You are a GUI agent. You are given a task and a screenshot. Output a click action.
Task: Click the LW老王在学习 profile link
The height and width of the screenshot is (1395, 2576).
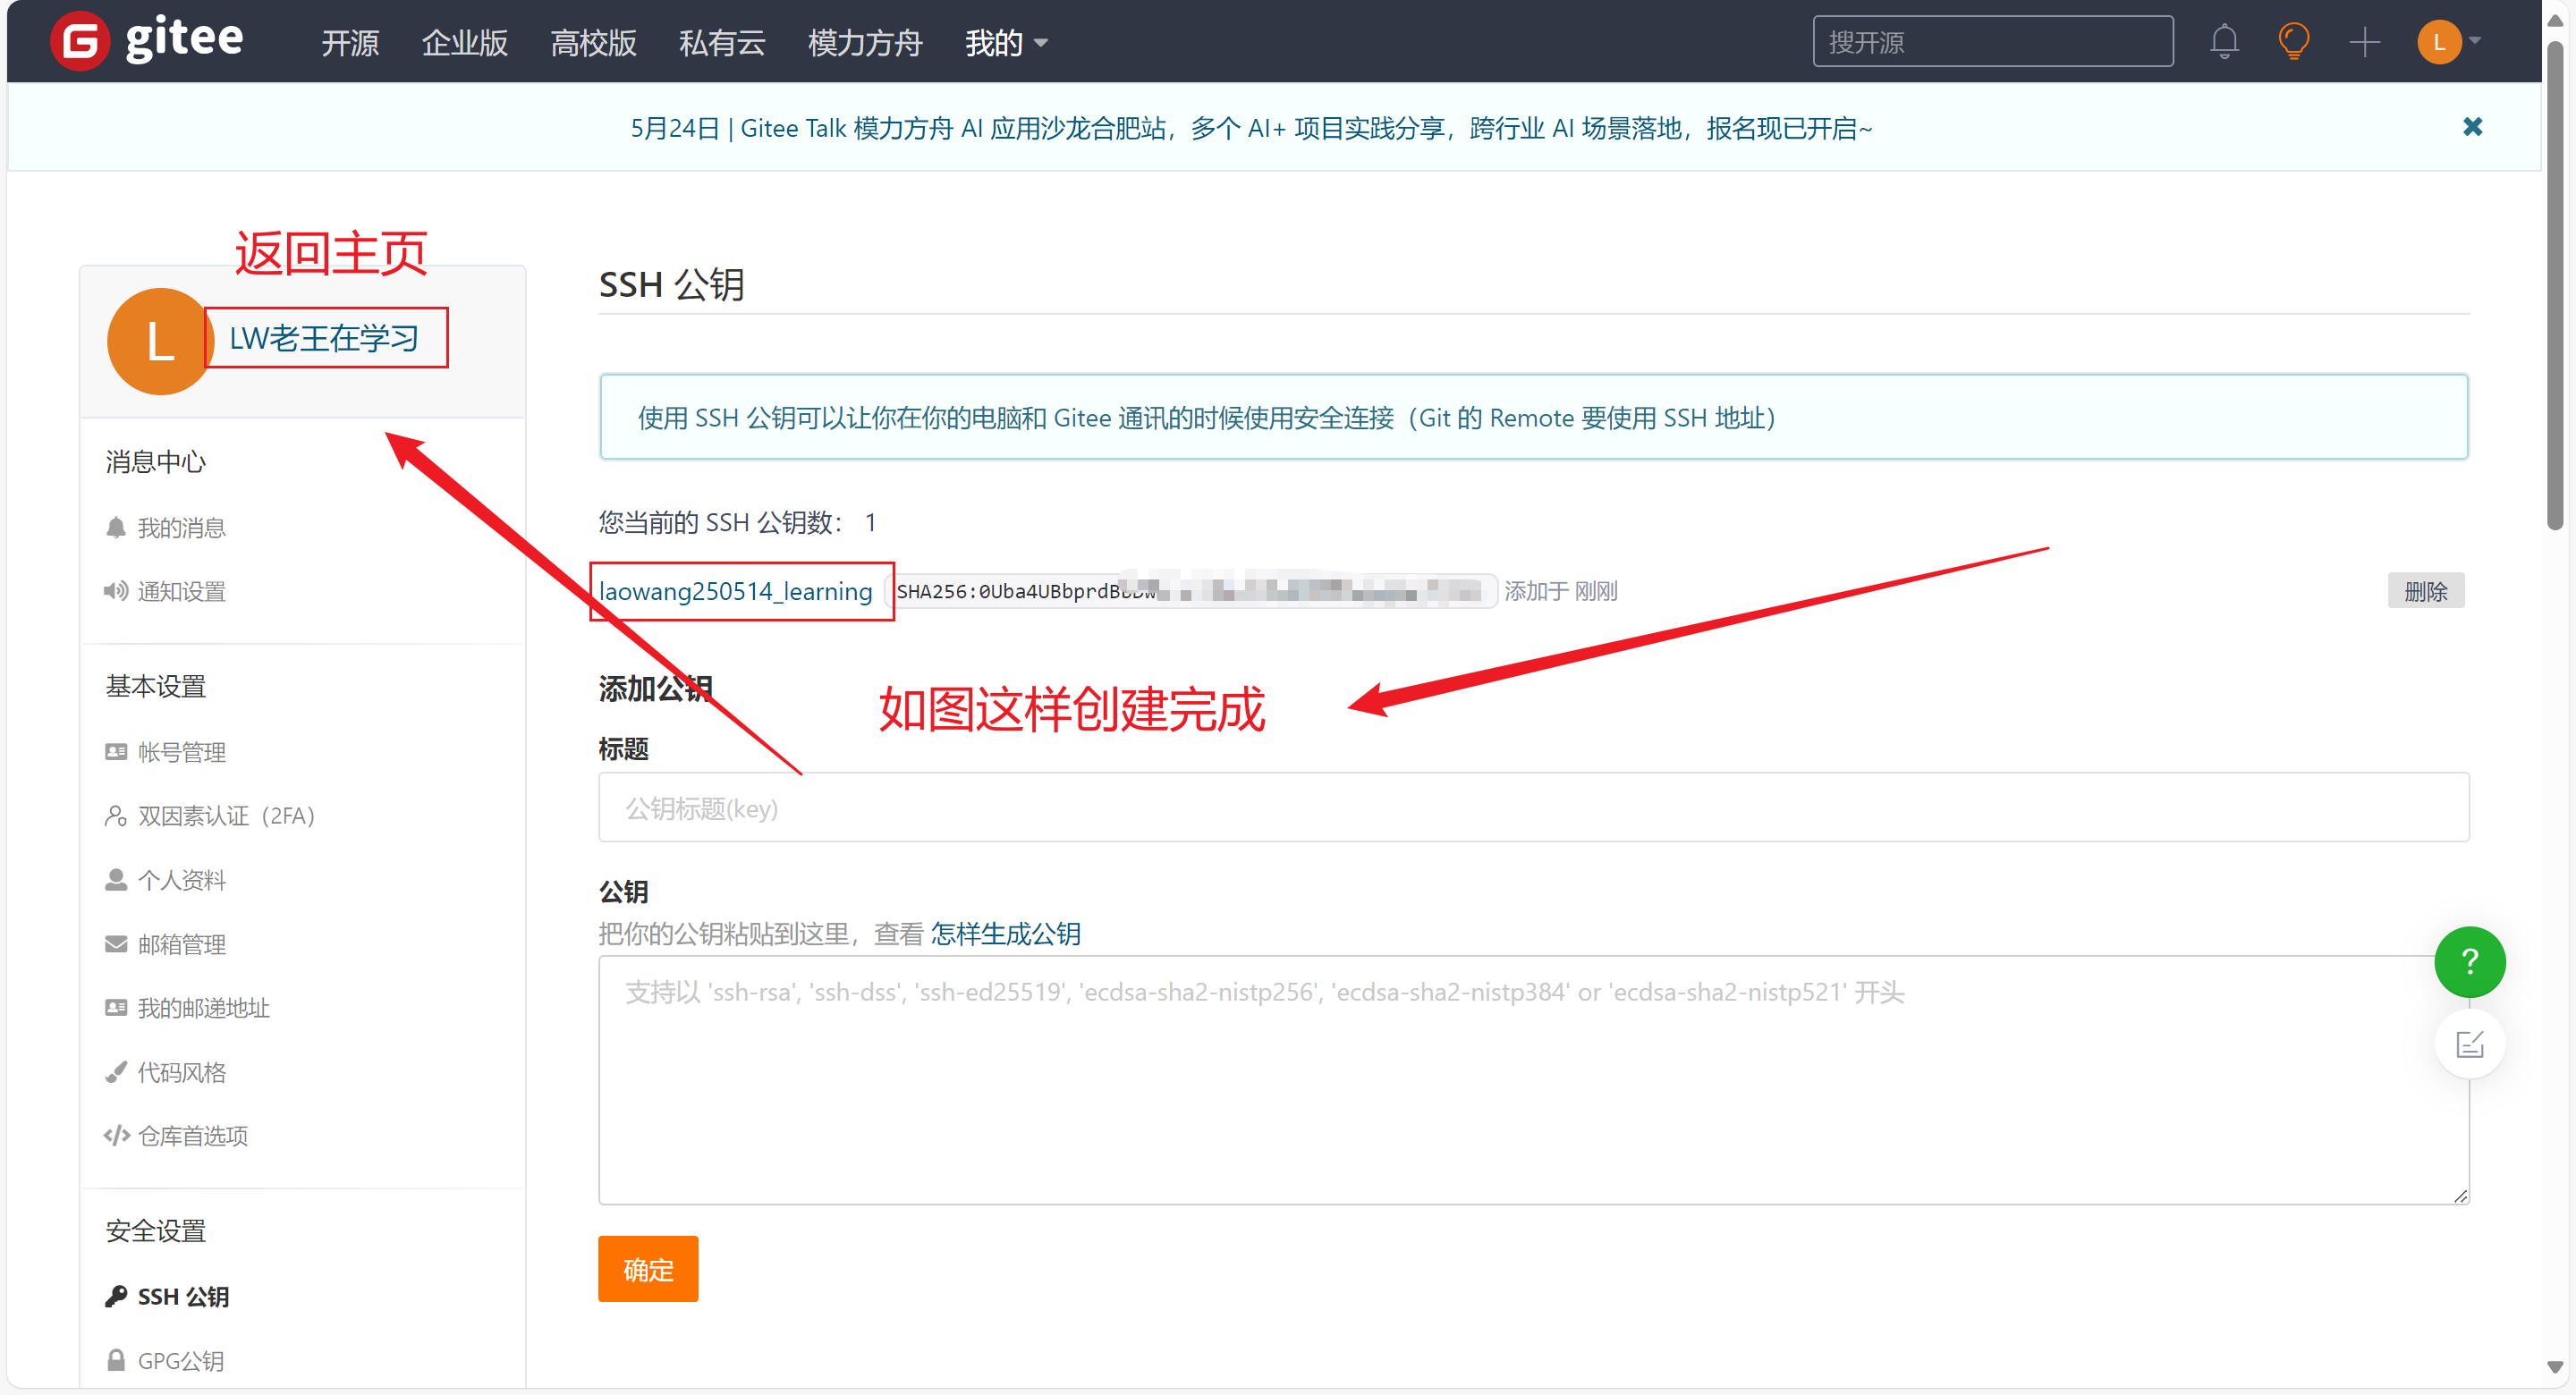(x=324, y=338)
